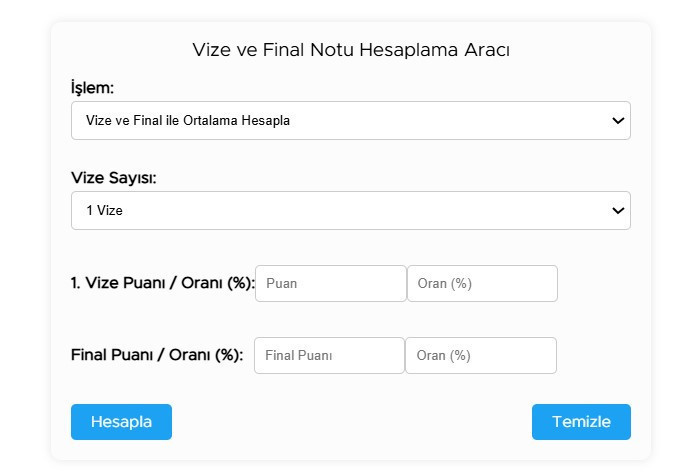689x475 pixels.
Task: Focus the 1. Vize Puan input field
Action: pos(331,283)
